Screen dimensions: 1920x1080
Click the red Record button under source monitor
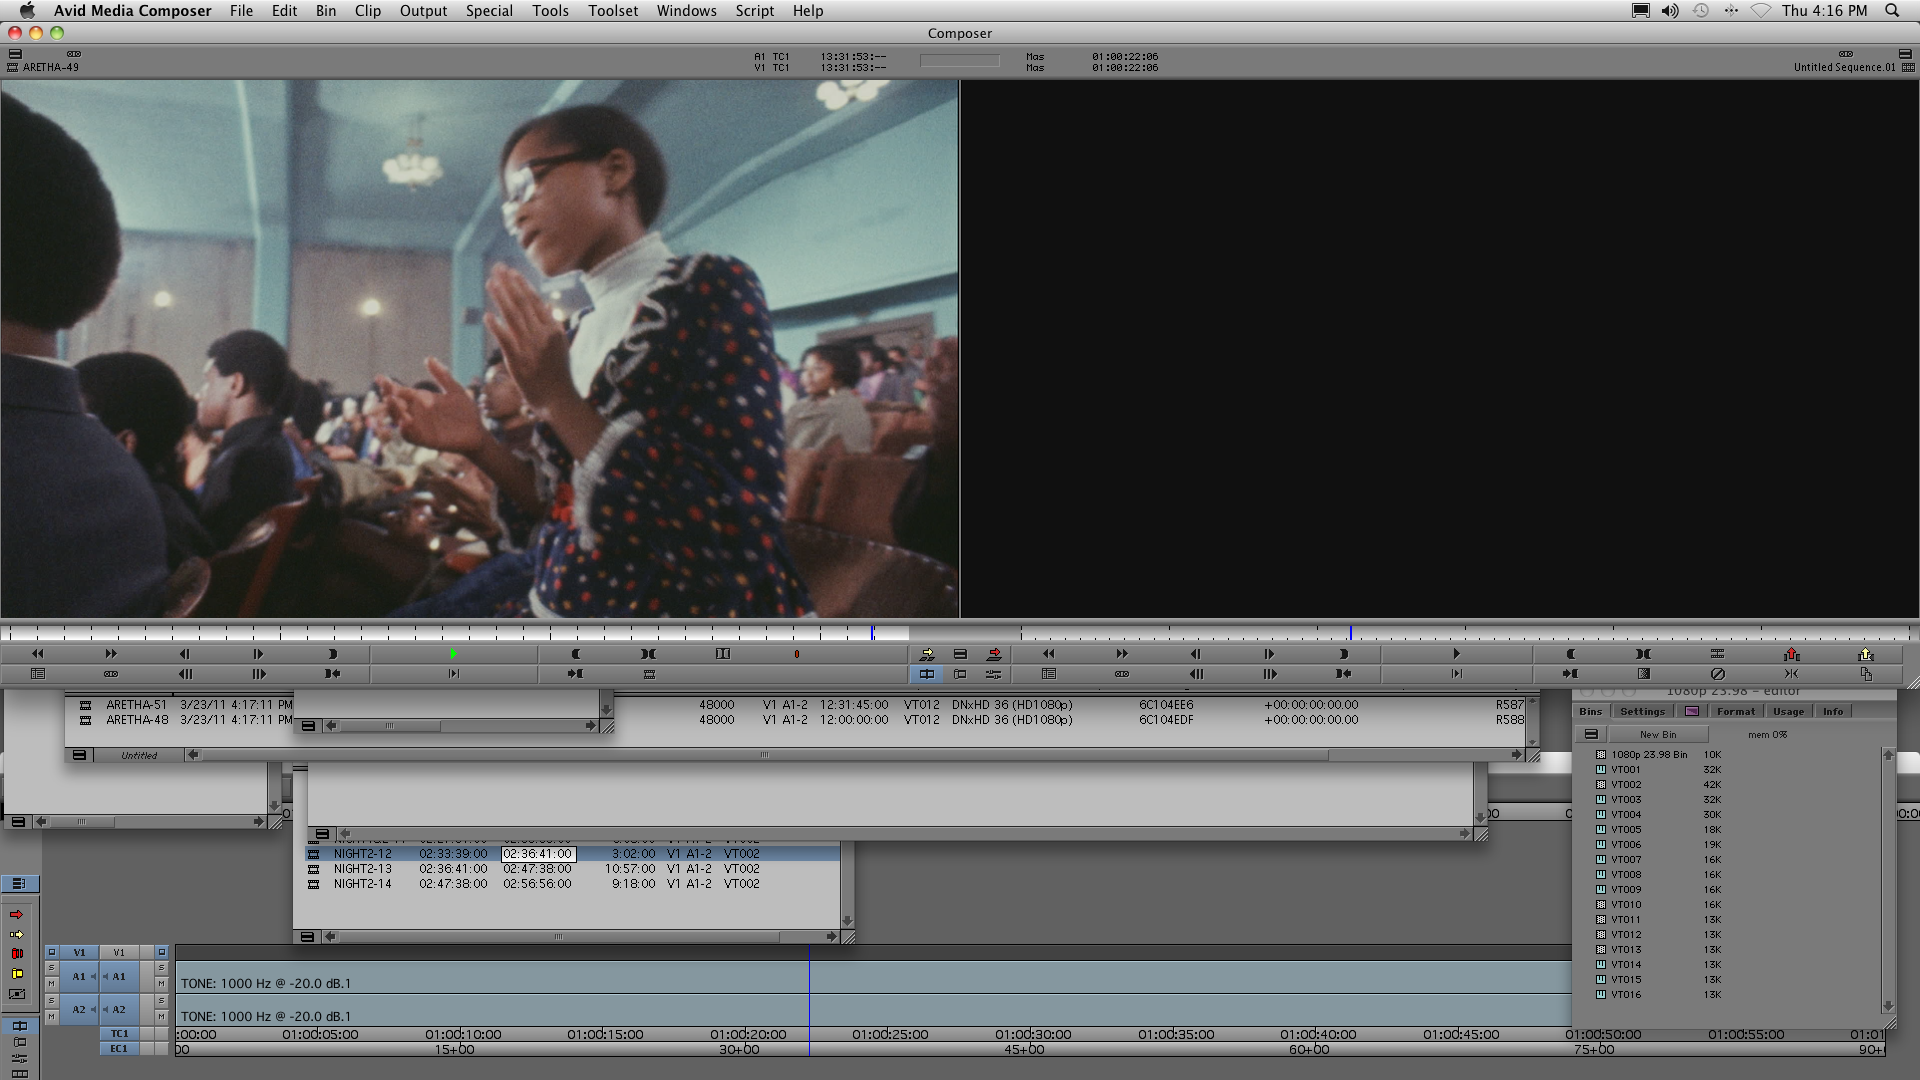point(796,654)
